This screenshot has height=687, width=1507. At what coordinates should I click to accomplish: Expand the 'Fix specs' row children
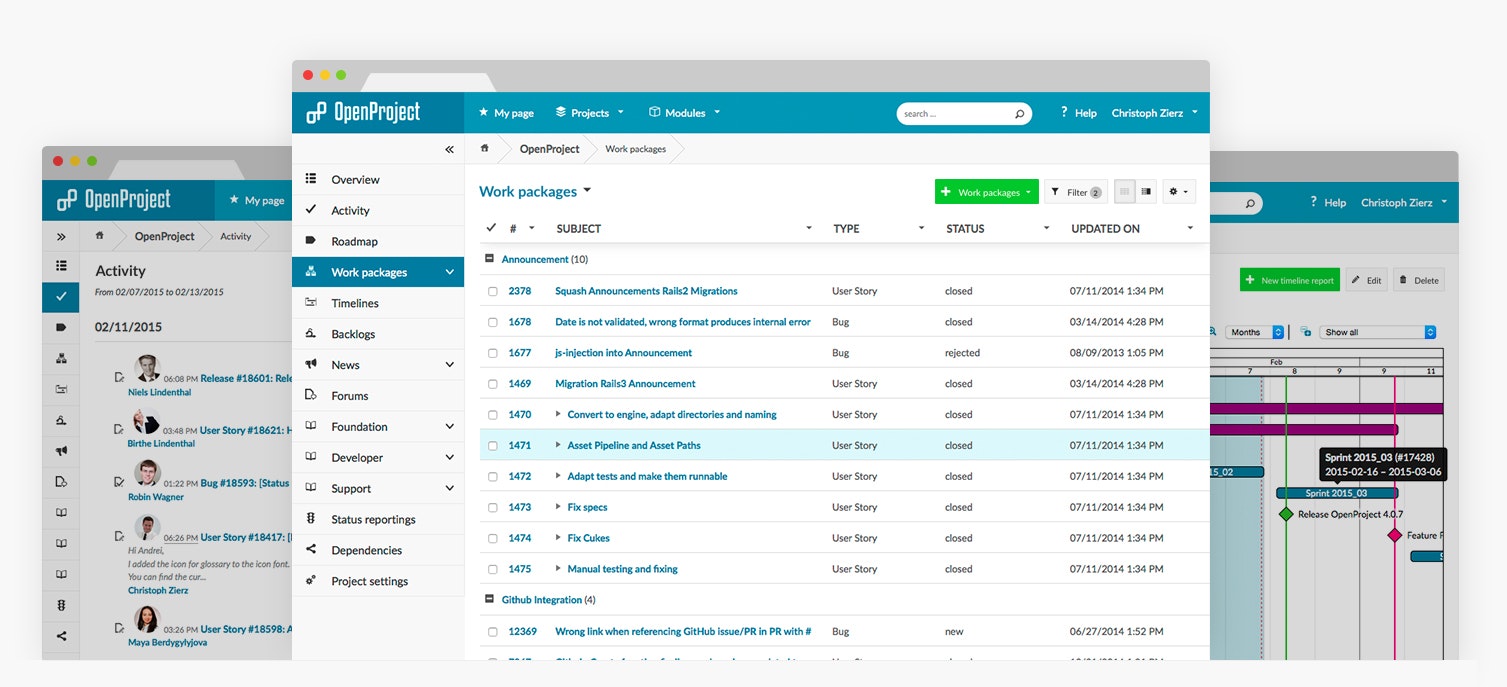pos(558,508)
